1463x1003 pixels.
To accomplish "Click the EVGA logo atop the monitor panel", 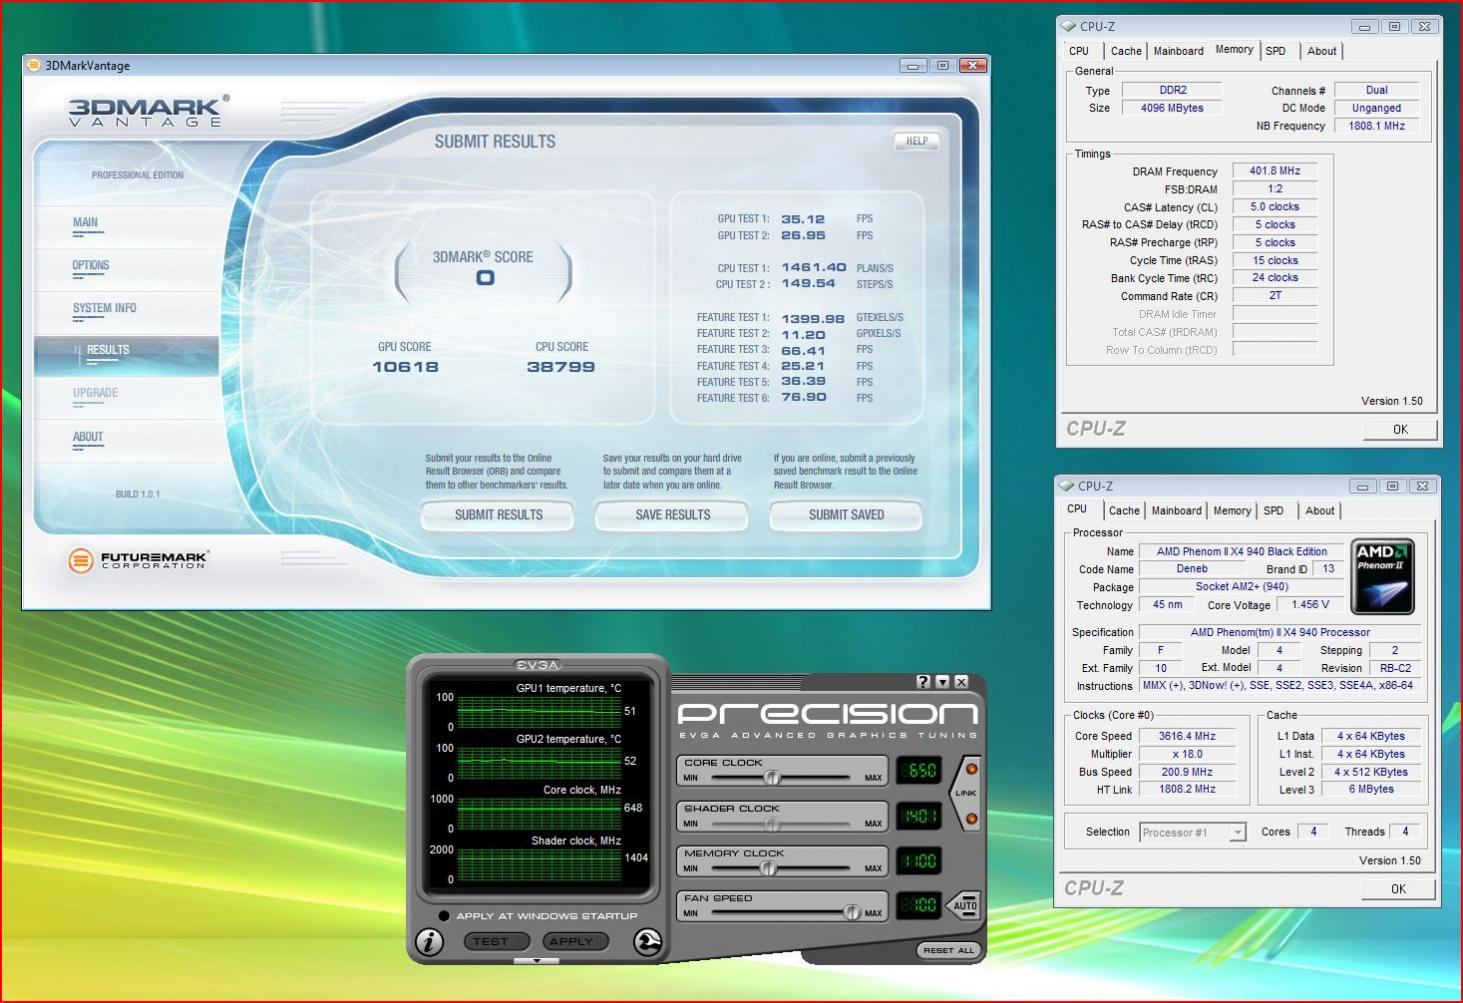I will point(538,665).
